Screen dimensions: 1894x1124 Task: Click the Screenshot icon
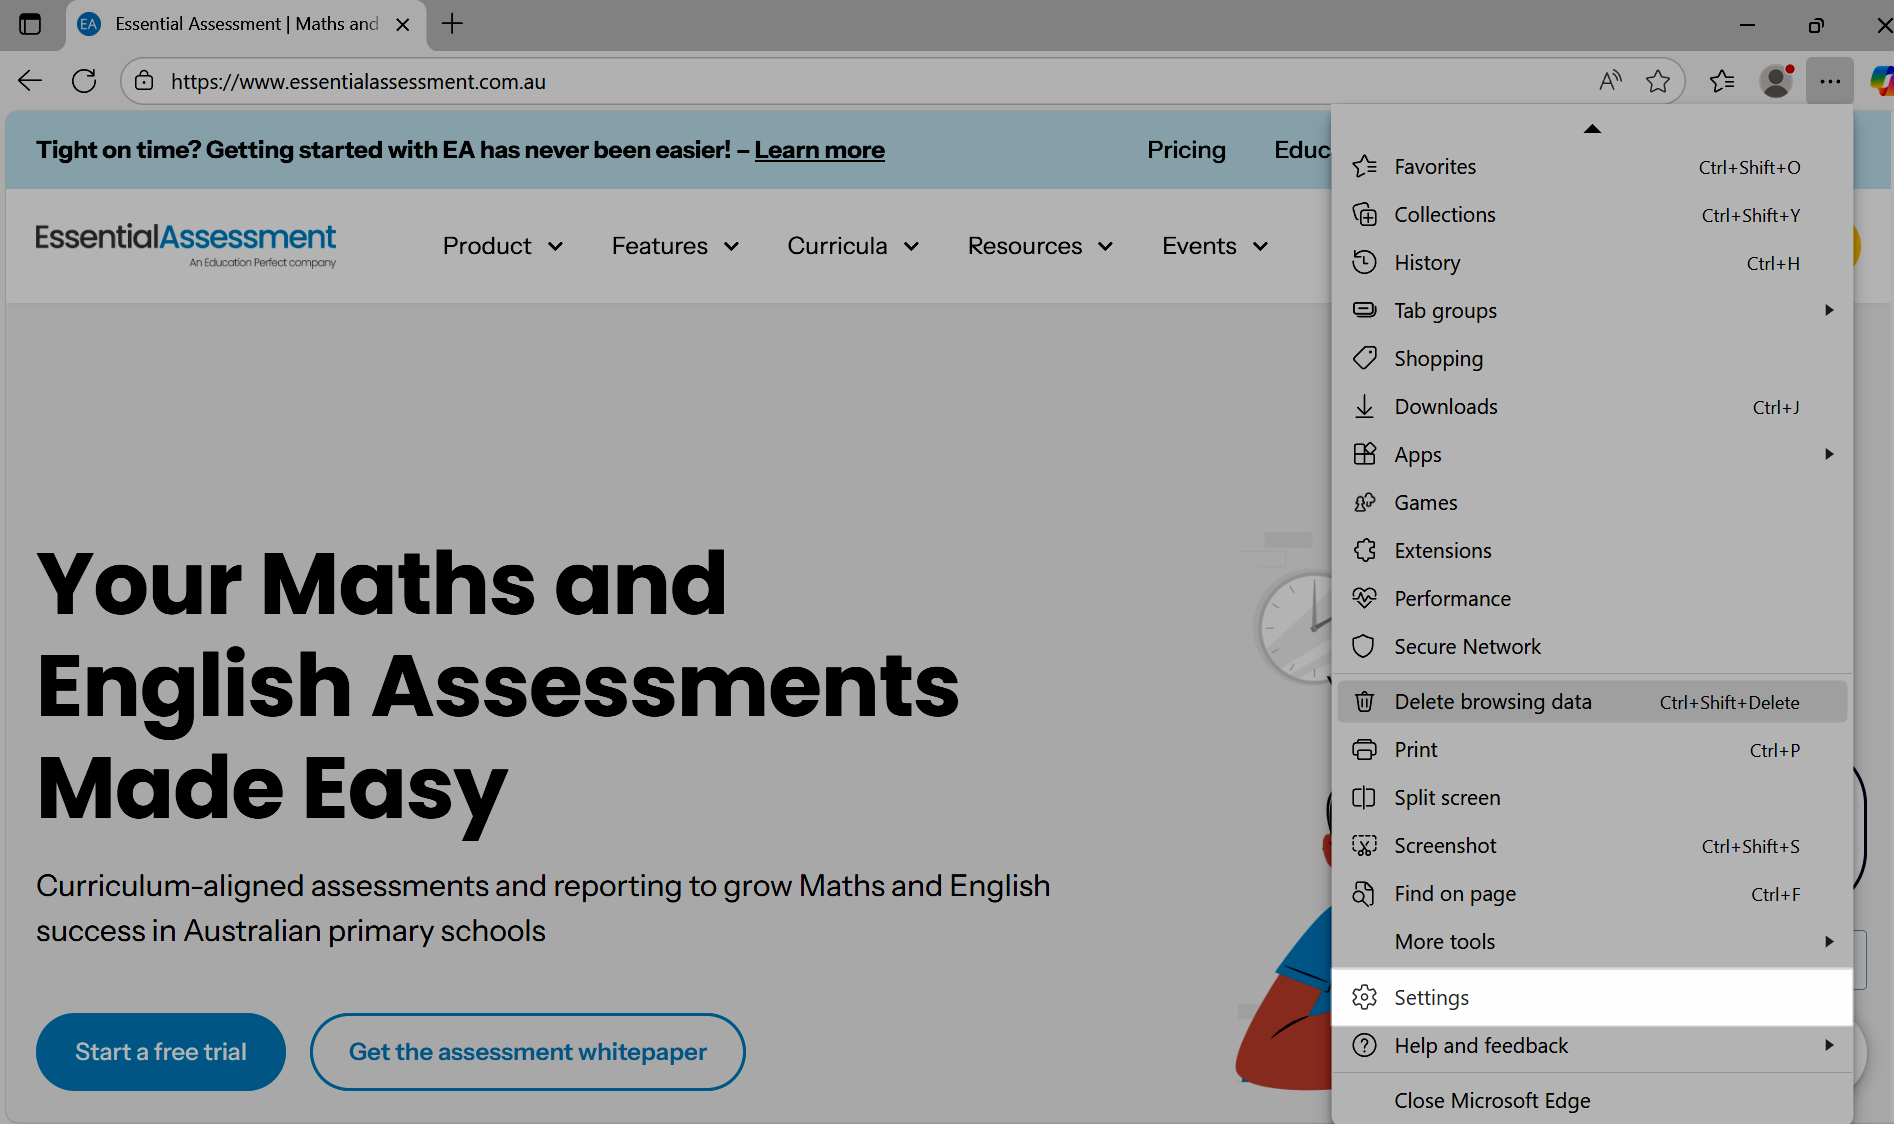point(1364,846)
